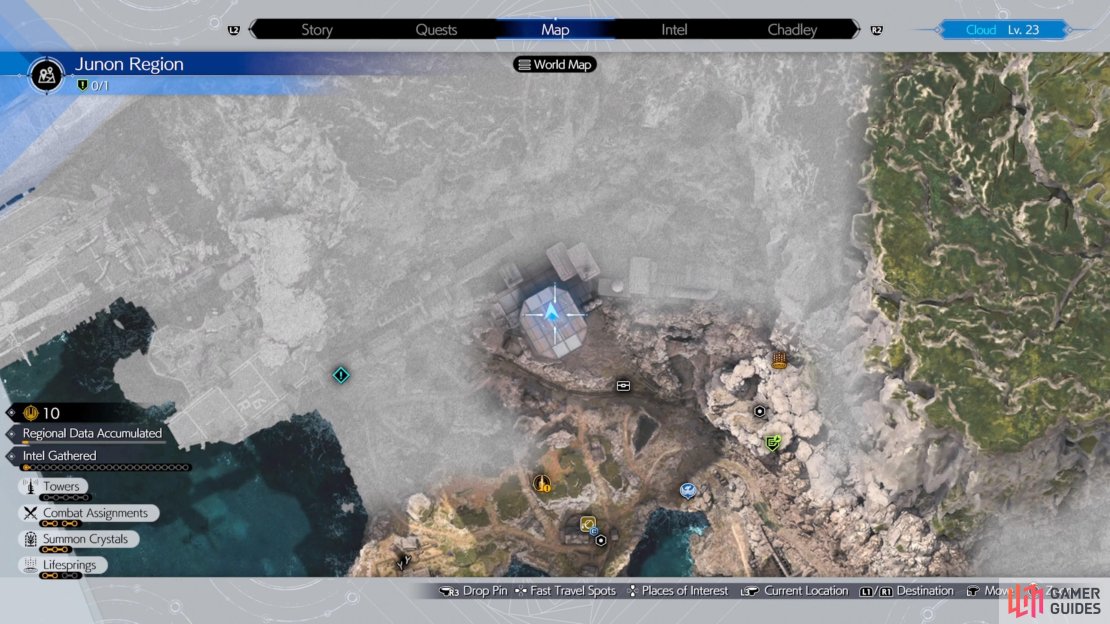Select the treasure chest map icon
Viewport: 1110px width, 624px height.
[623, 385]
